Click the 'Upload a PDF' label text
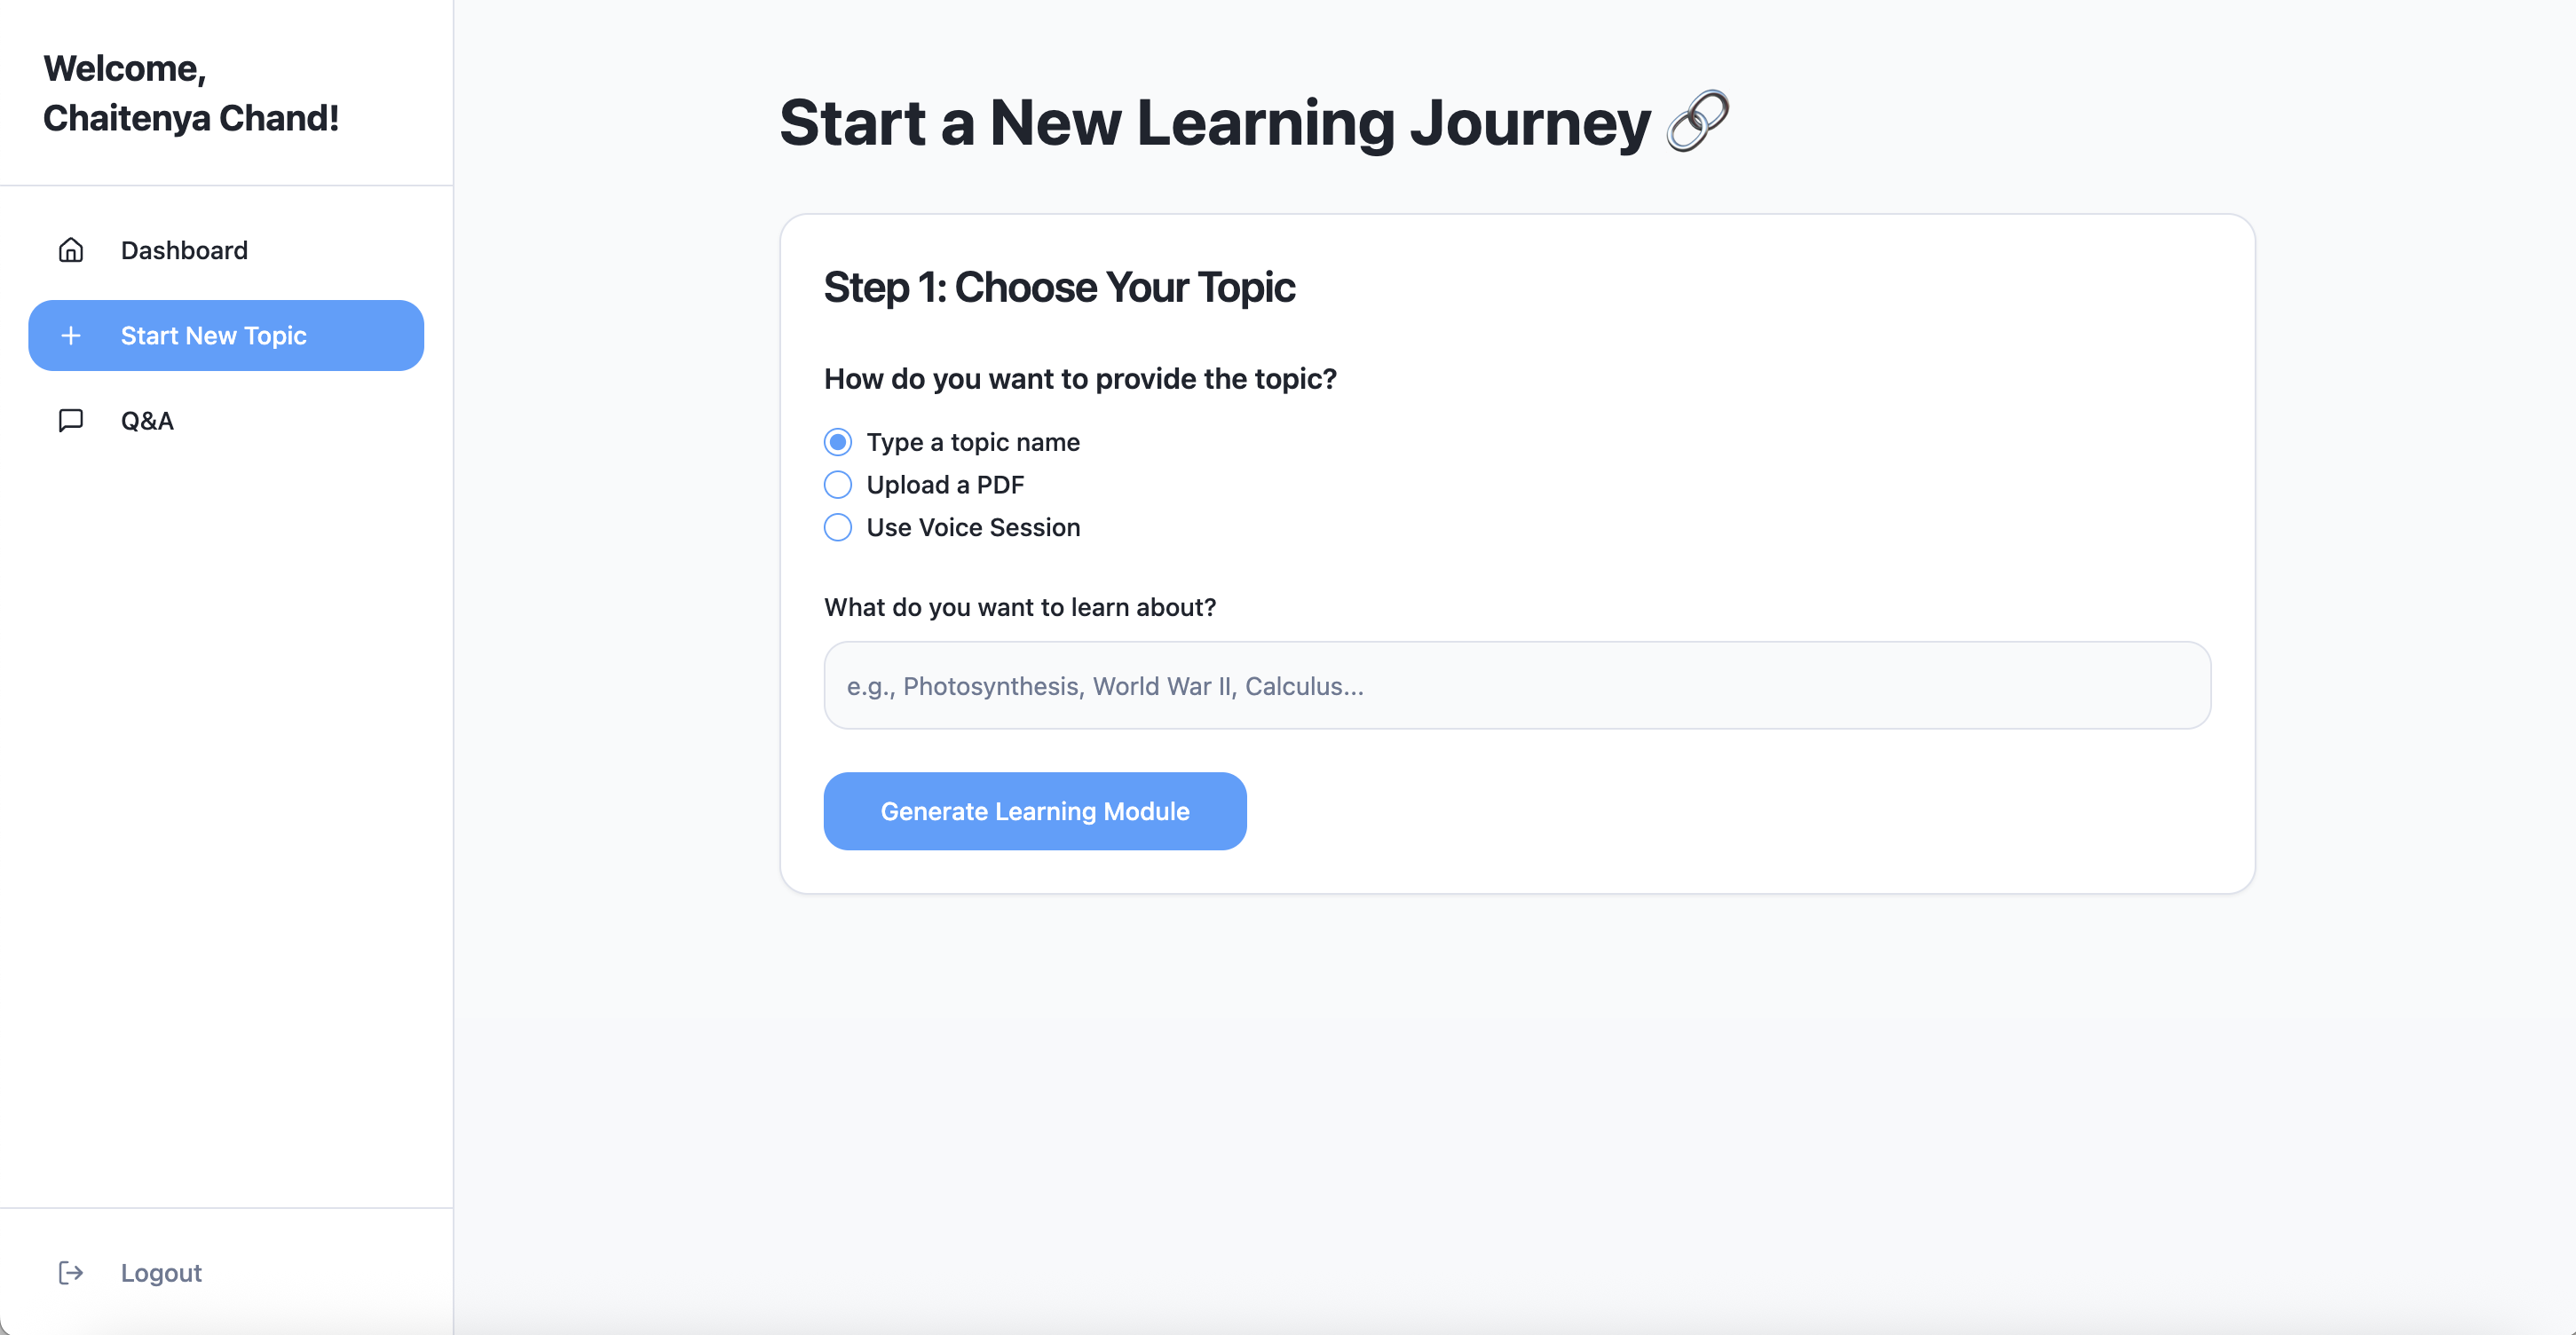Viewport: 2576px width, 1335px height. (945, 485)
